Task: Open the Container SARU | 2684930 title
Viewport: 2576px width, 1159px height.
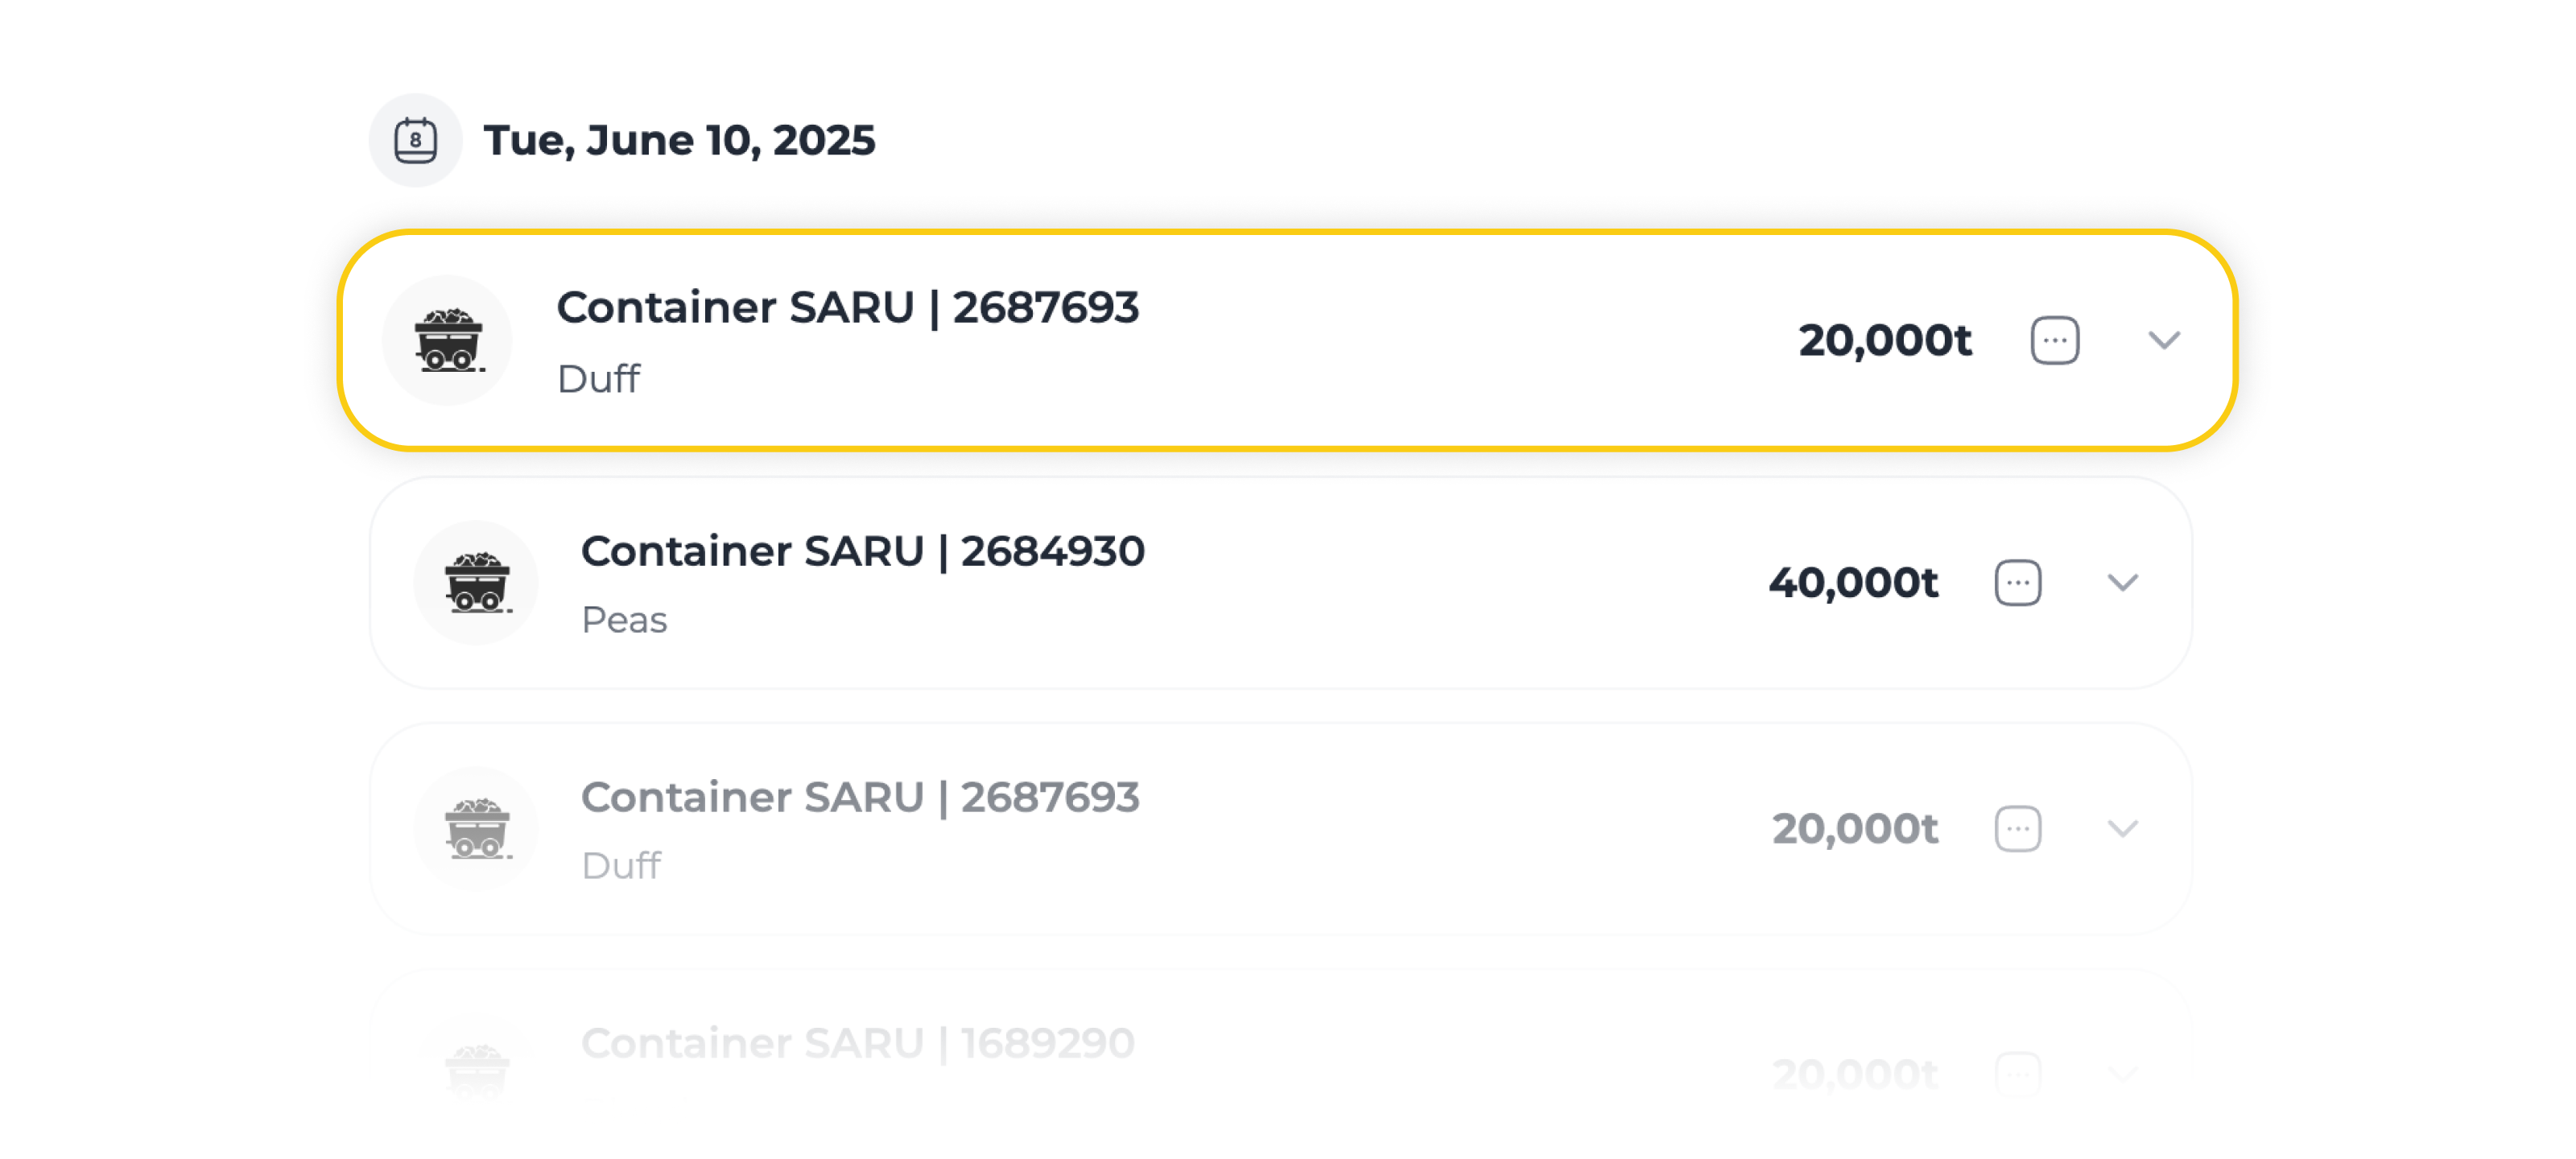Action: point(863,551)
